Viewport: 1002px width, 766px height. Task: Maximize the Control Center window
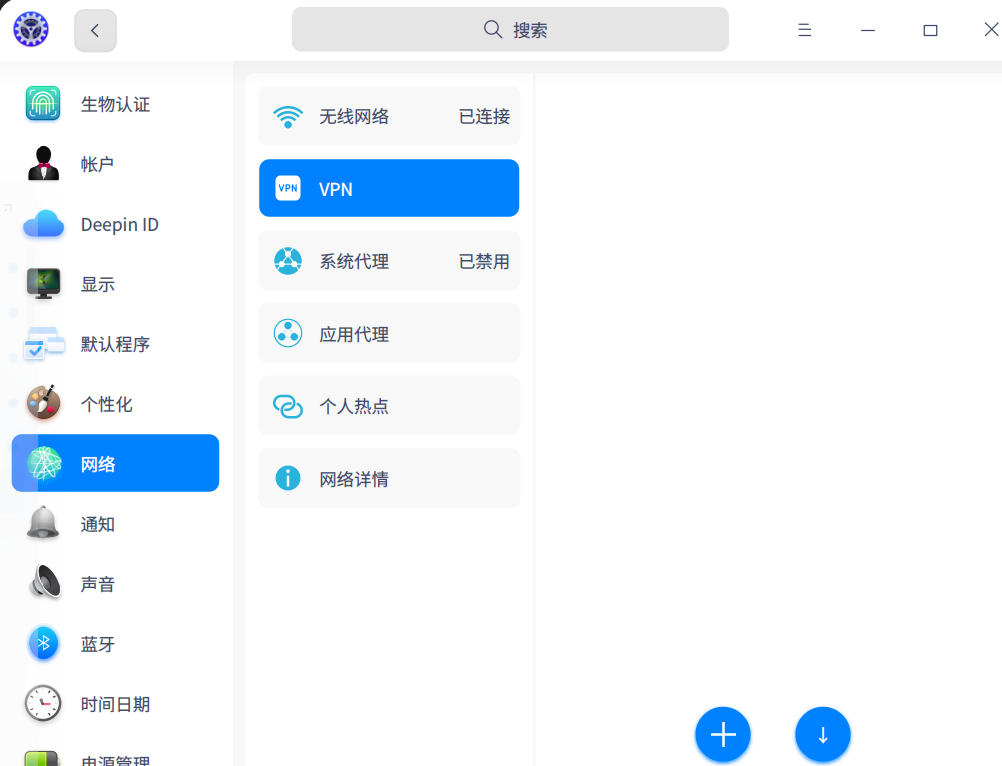click(930, 30)
